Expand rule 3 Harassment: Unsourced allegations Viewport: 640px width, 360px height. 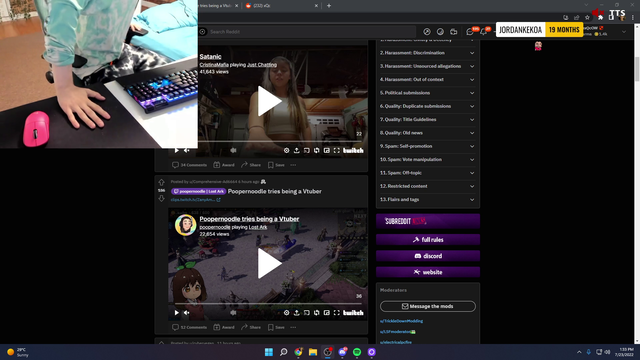pyautogui.click(x=427, y=66)
